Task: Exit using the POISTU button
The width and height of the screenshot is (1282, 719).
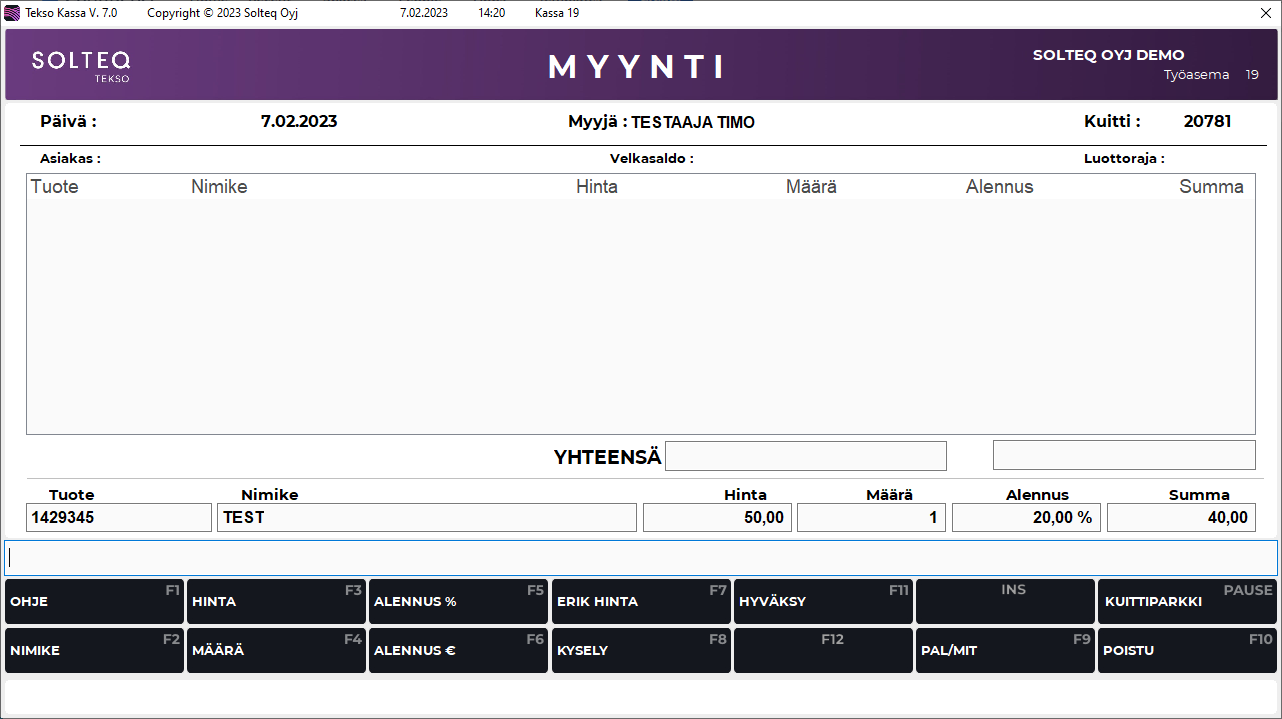Action: [1187, 650]
